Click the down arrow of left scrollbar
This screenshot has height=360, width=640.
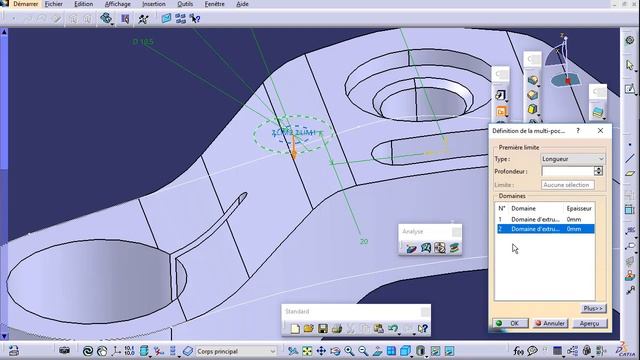point(4,336)
